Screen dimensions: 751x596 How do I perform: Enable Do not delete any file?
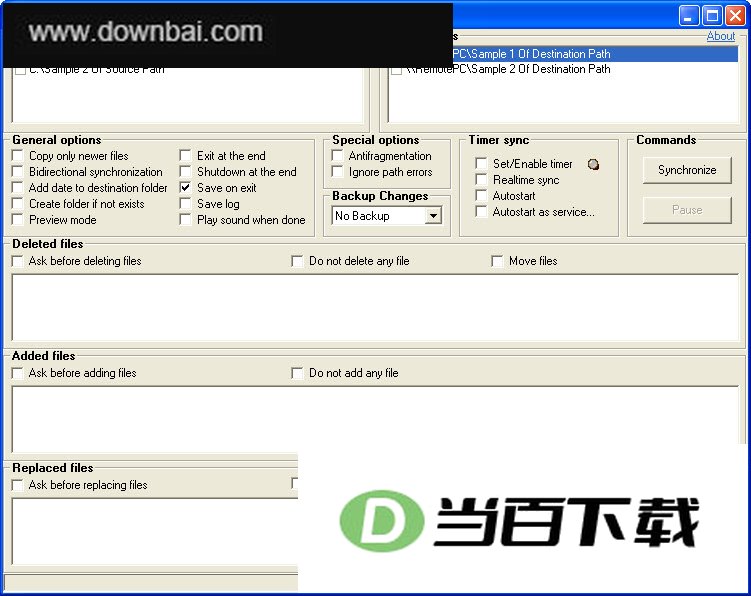(297, 261)
